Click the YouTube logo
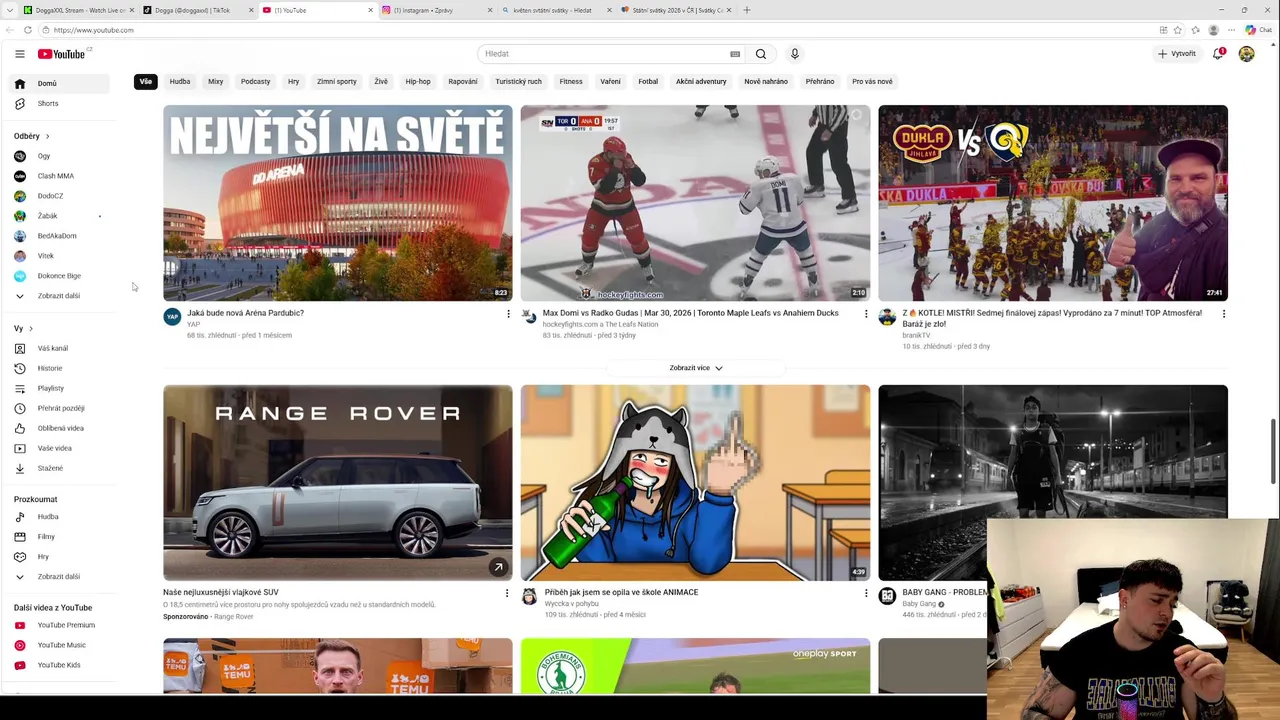 [62, 54]
